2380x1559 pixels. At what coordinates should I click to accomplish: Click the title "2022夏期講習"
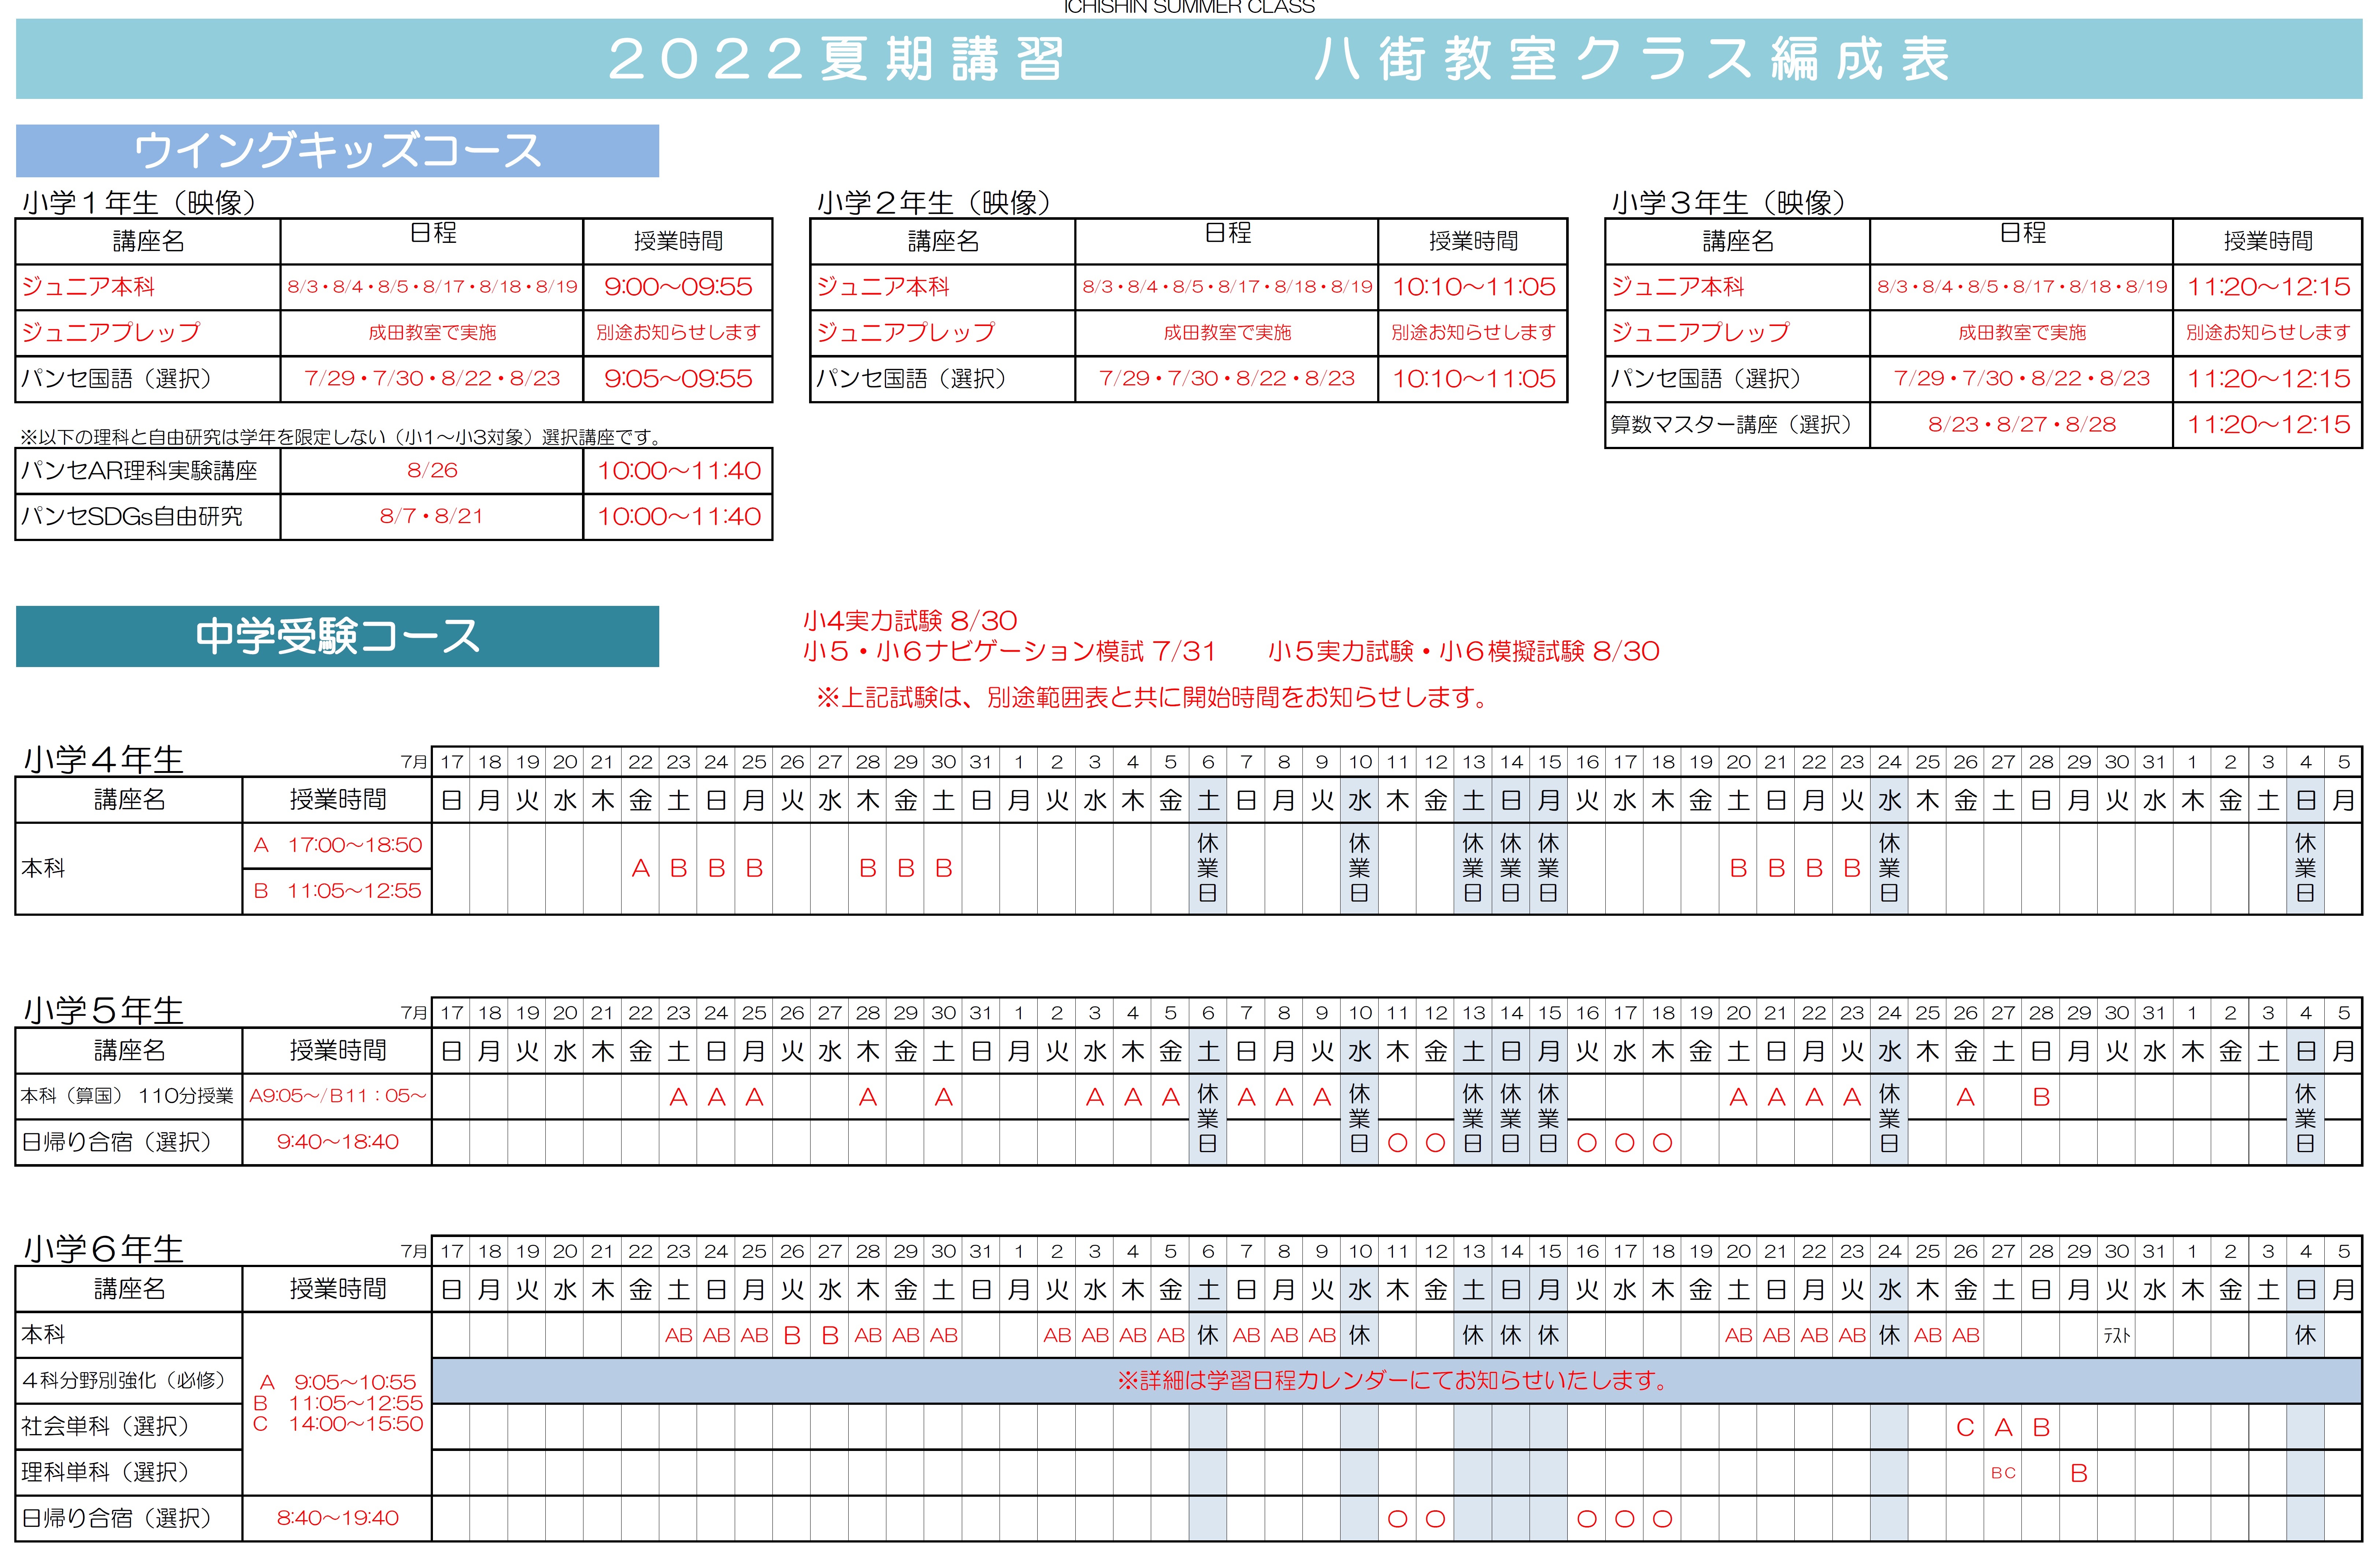click(x=835, y=59)
